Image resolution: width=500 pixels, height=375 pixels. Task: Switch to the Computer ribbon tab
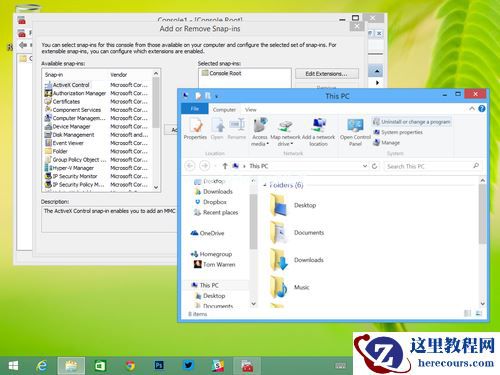pyautogui.click(x=224, y=109)
